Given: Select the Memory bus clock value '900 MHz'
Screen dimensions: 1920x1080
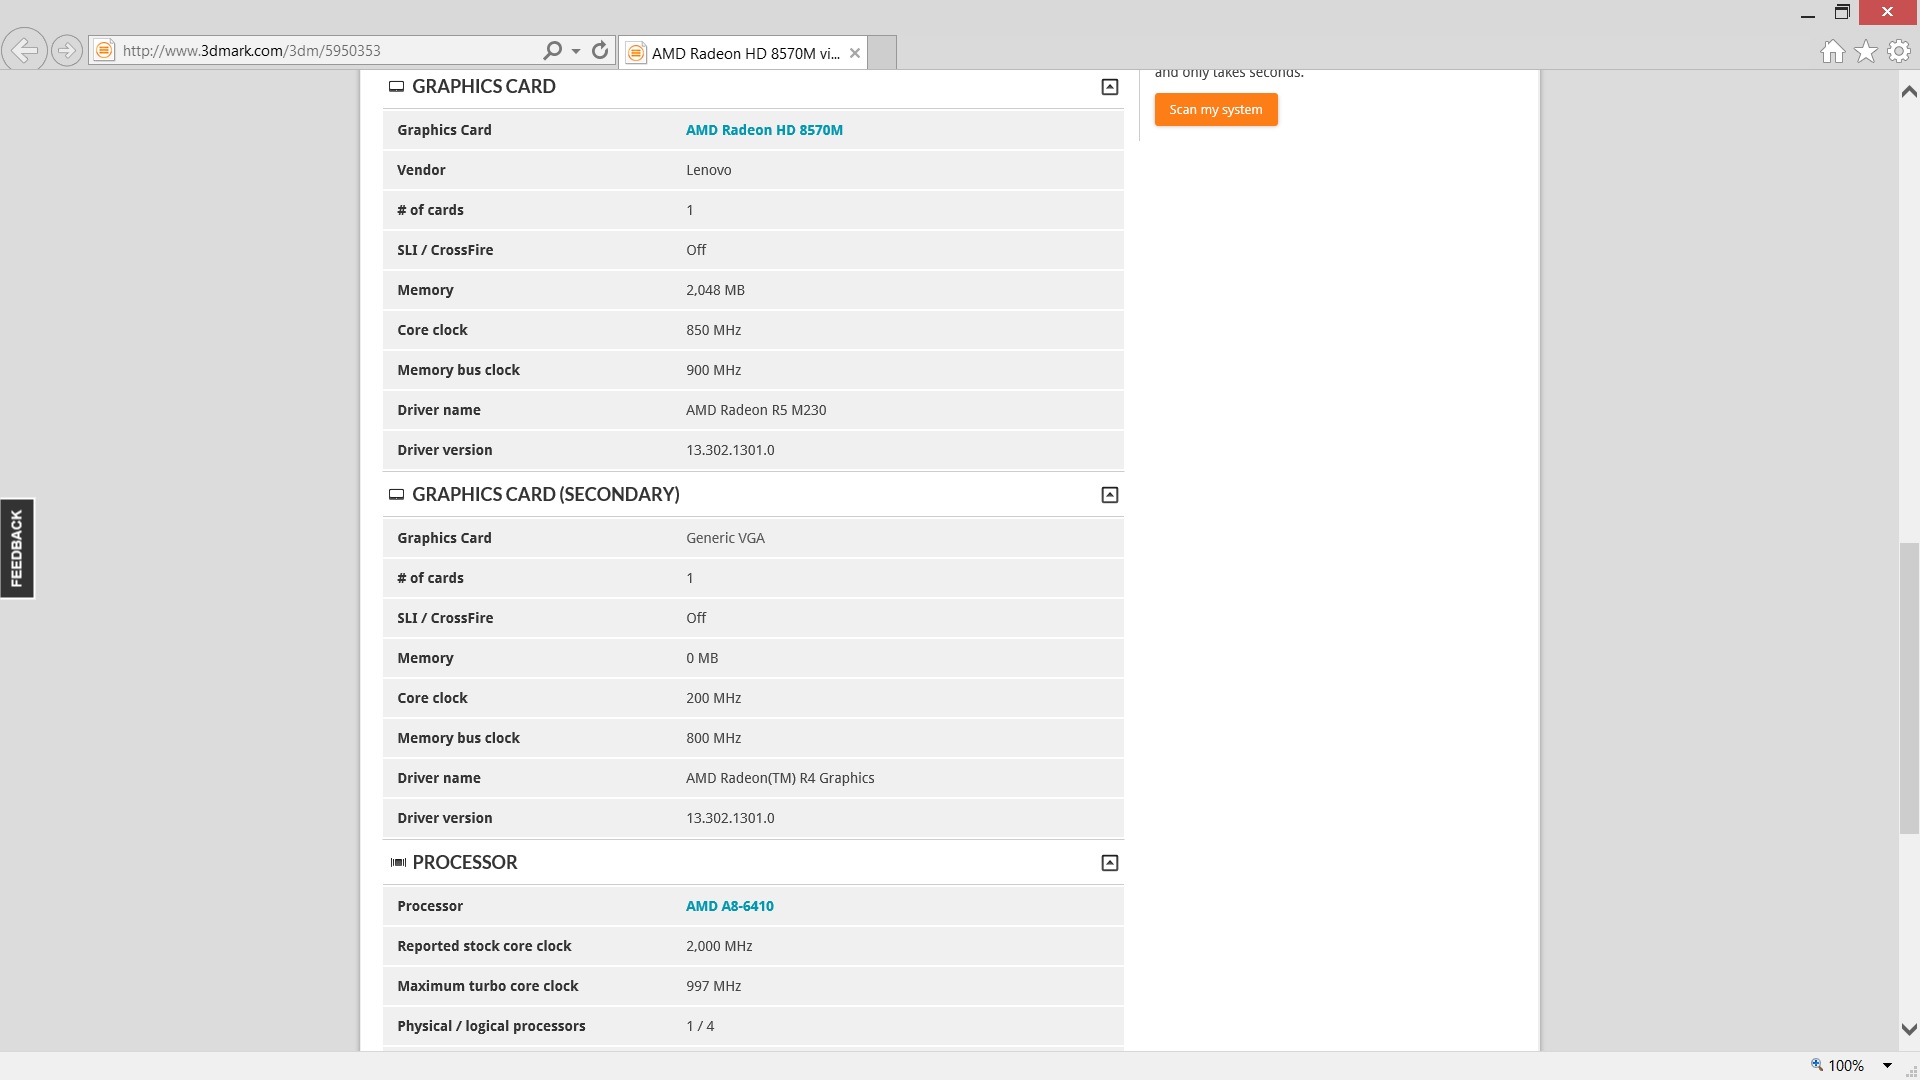Looking at the screenshot, I should point(714,370).
